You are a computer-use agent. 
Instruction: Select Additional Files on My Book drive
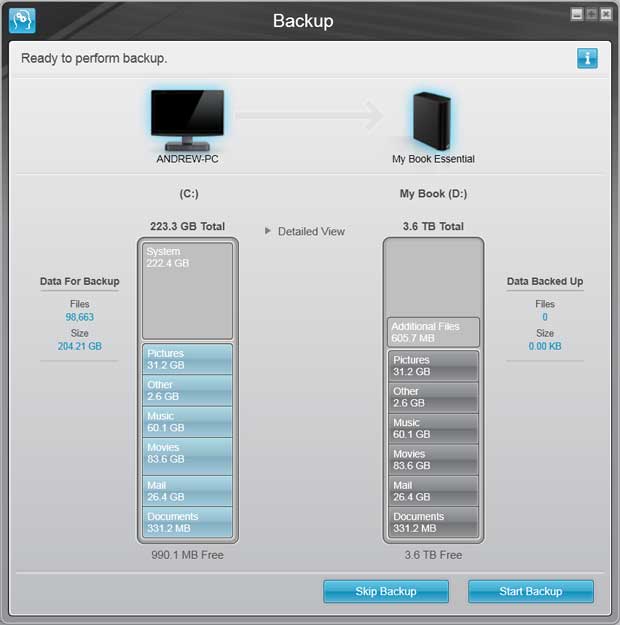[x=433, y=332]
